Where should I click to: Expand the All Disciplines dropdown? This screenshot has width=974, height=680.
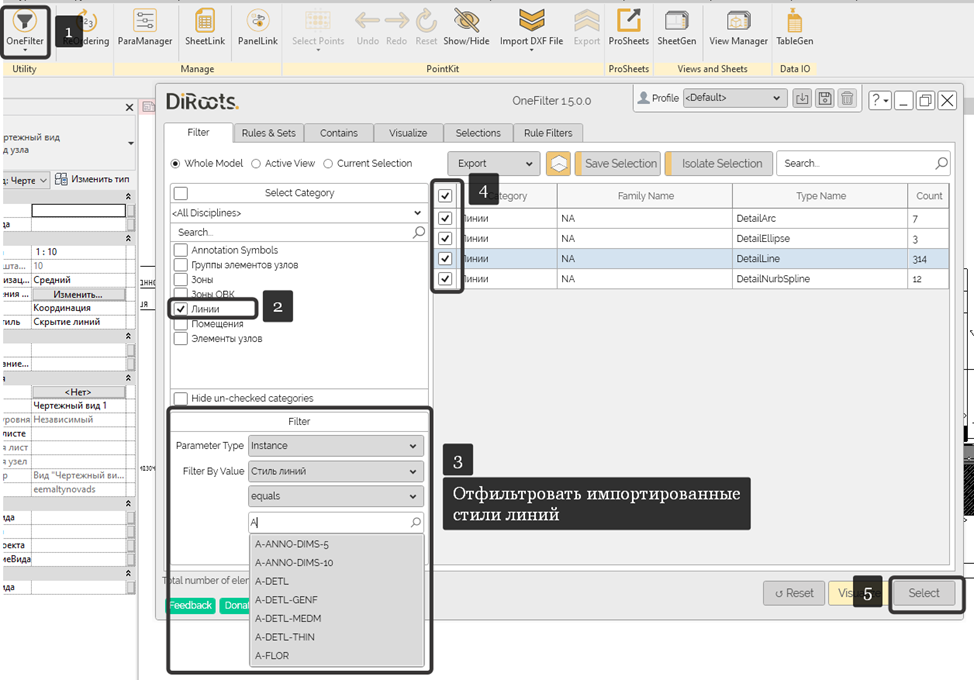tap(298, 213)
